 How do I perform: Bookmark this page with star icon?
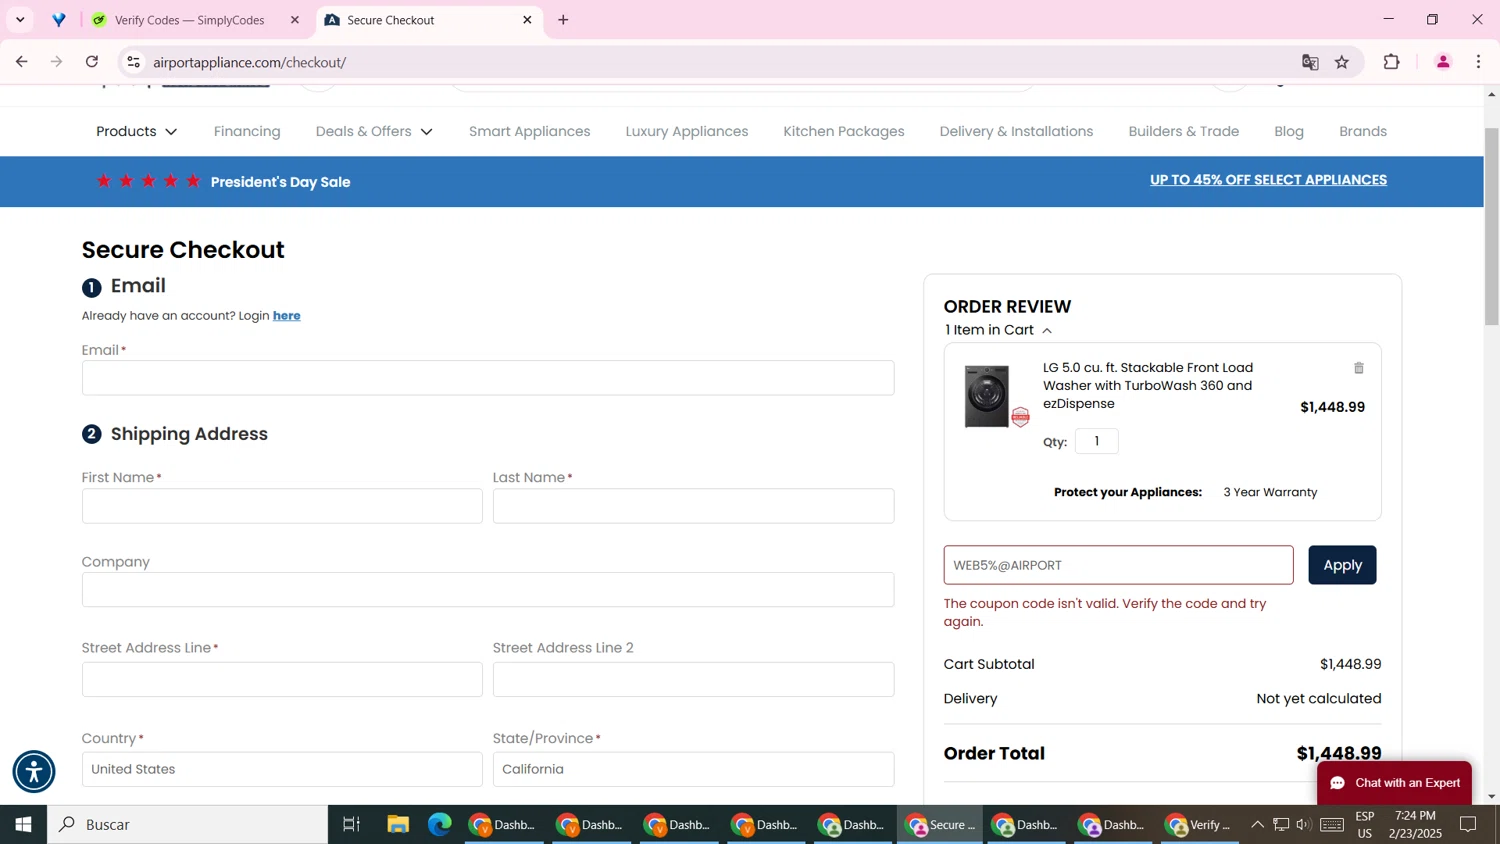1342,62
